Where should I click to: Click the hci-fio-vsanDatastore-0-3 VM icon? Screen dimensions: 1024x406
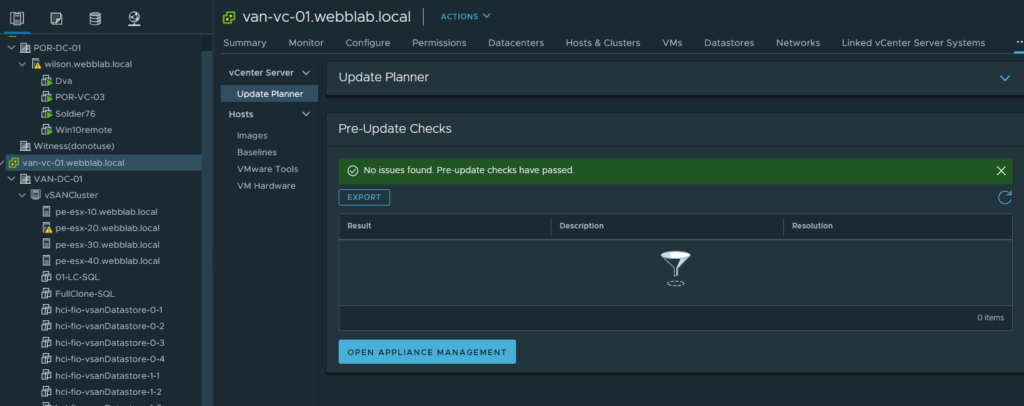(46, 343)
